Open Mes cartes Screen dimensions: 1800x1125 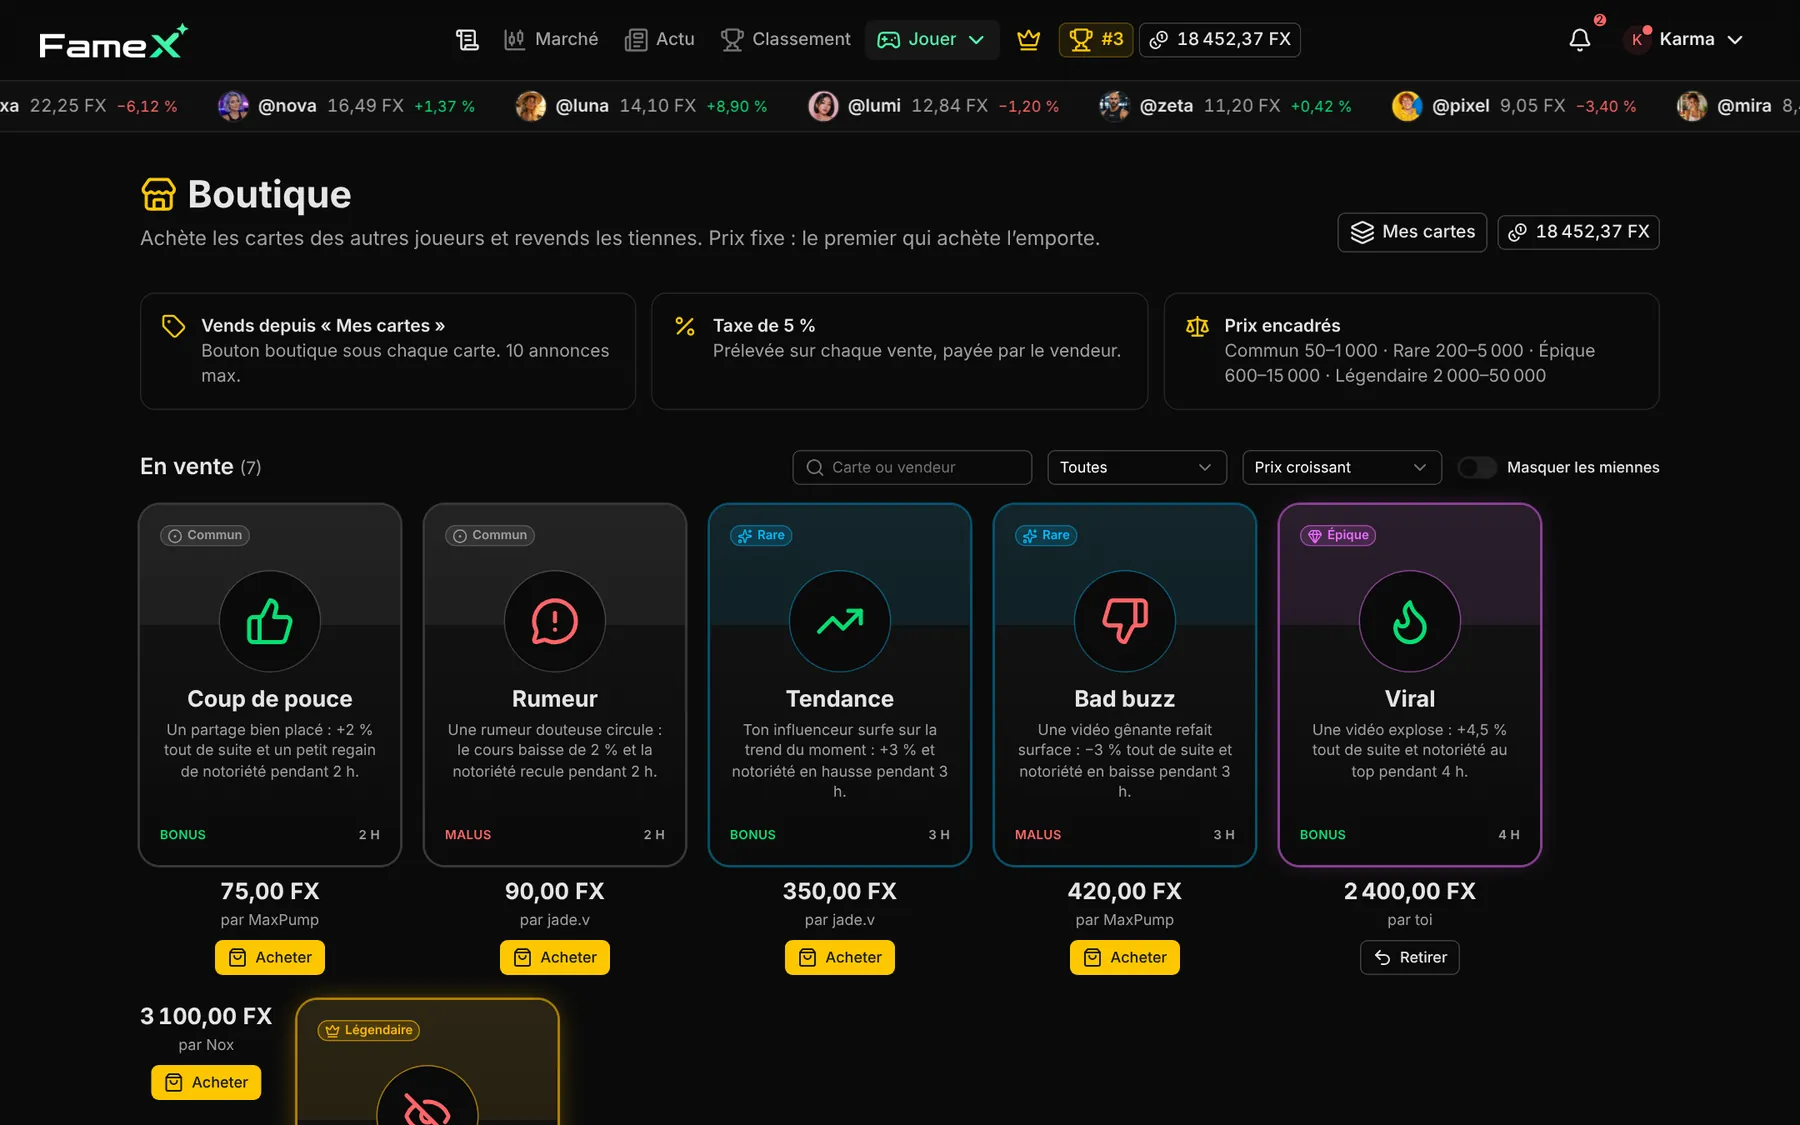pos(1412,232)
